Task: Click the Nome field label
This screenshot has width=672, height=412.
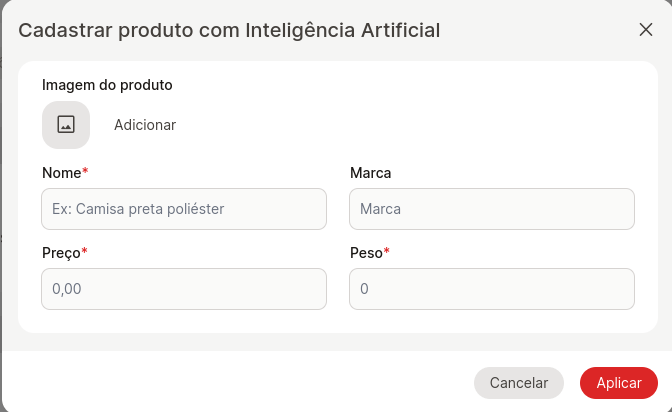Action: point(62,173)
